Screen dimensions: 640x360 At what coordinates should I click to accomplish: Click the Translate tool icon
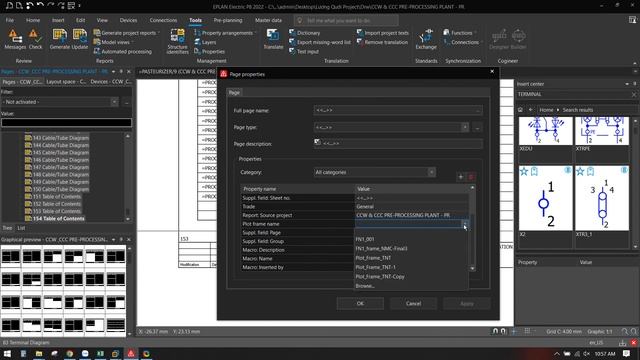point(273,40)
